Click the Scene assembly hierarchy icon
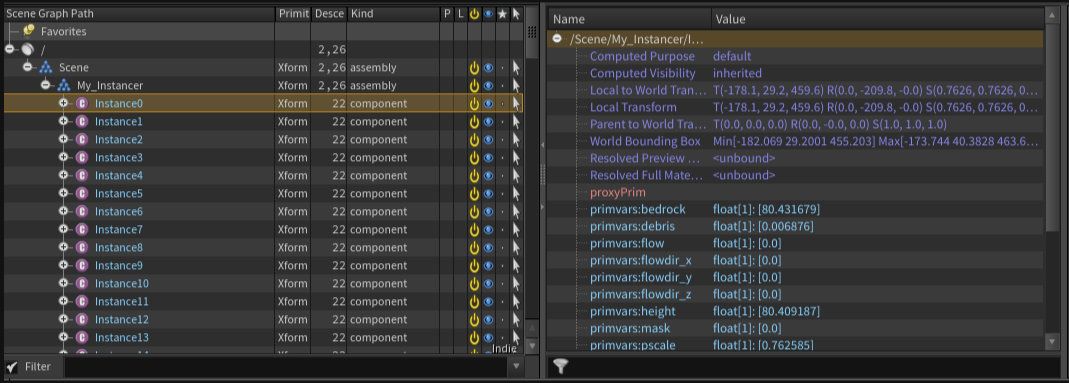This screenshot has height=383, width=1069. (45, 67)
